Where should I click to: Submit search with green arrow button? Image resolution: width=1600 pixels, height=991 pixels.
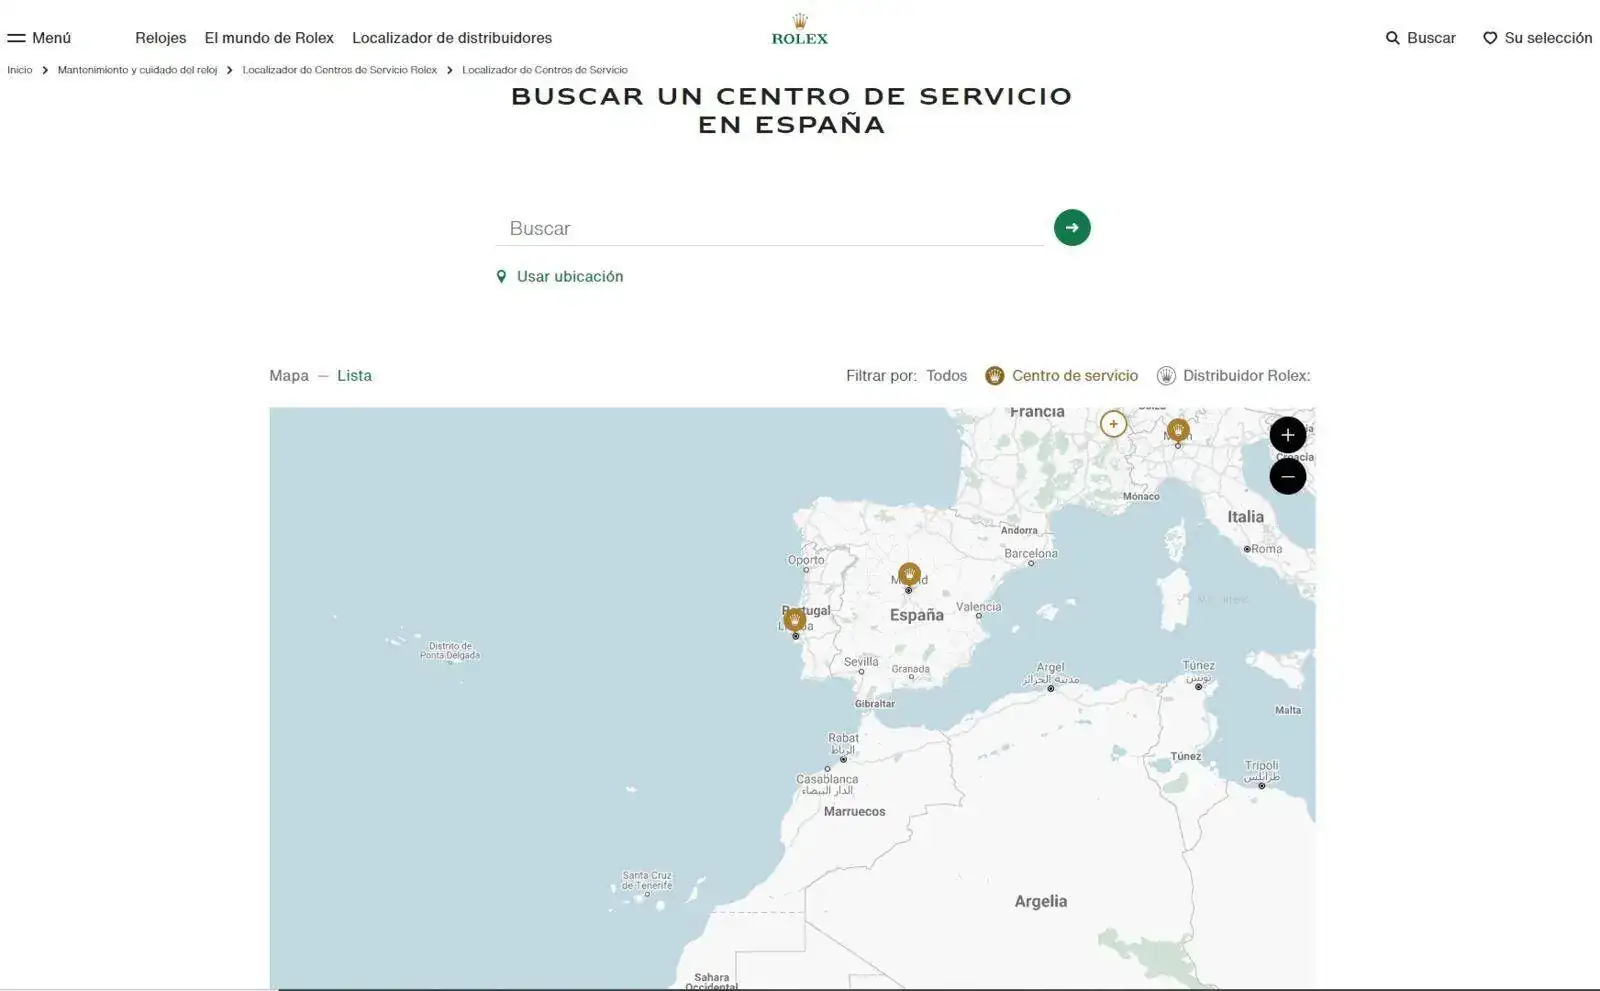point(1072,227)
